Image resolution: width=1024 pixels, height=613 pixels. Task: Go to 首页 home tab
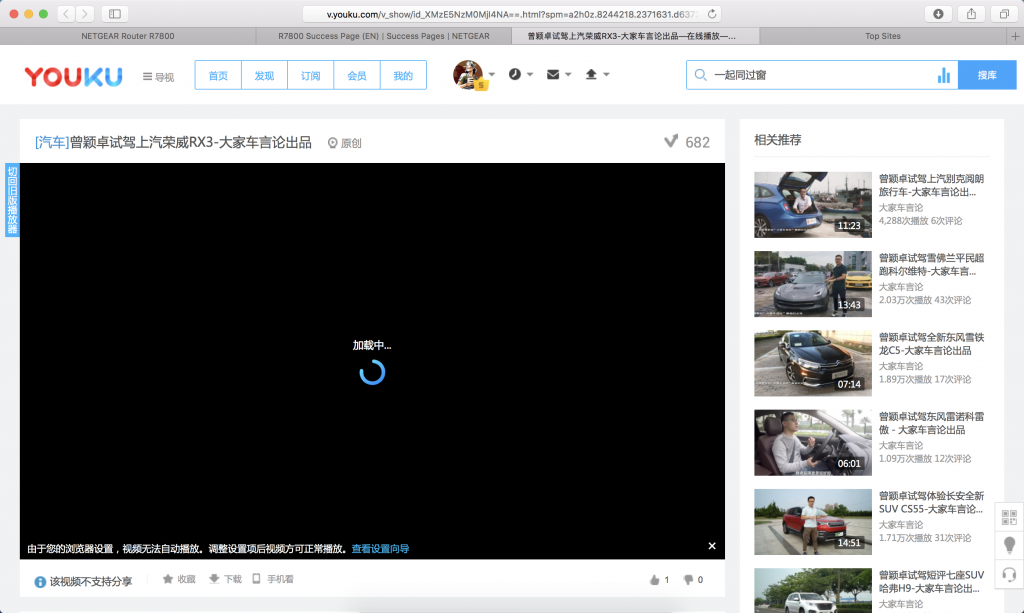pos(218,75)
